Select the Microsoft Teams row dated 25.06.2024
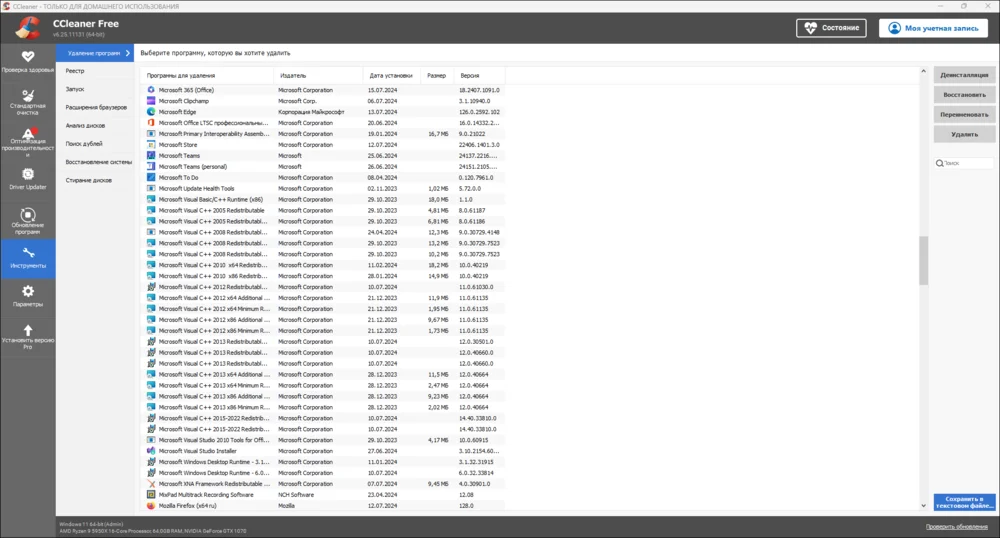The image size is (1000, 538). point(323,156)
